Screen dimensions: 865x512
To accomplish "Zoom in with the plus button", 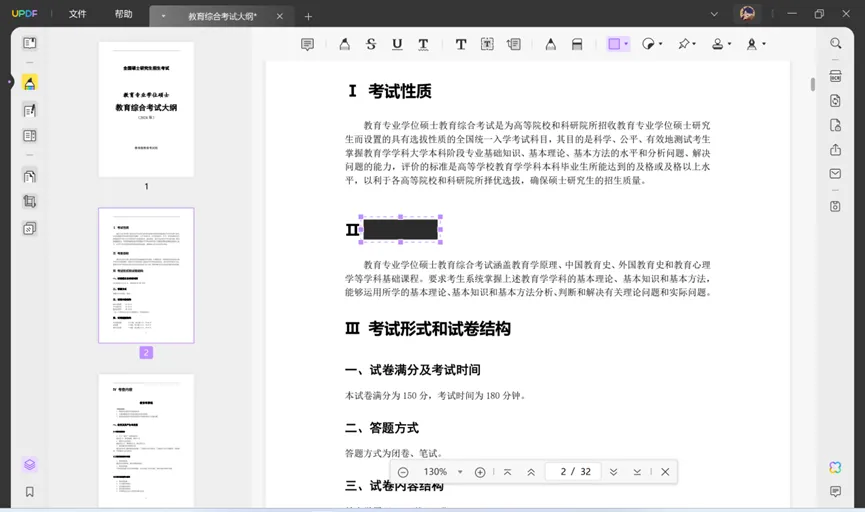I will point(480,472).
